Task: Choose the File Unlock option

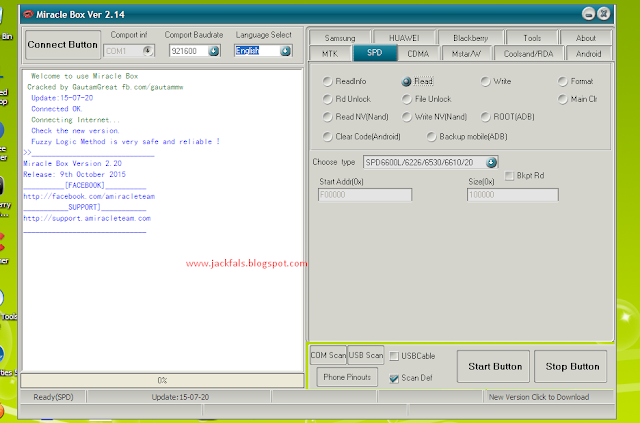Action: pos(406,99)
